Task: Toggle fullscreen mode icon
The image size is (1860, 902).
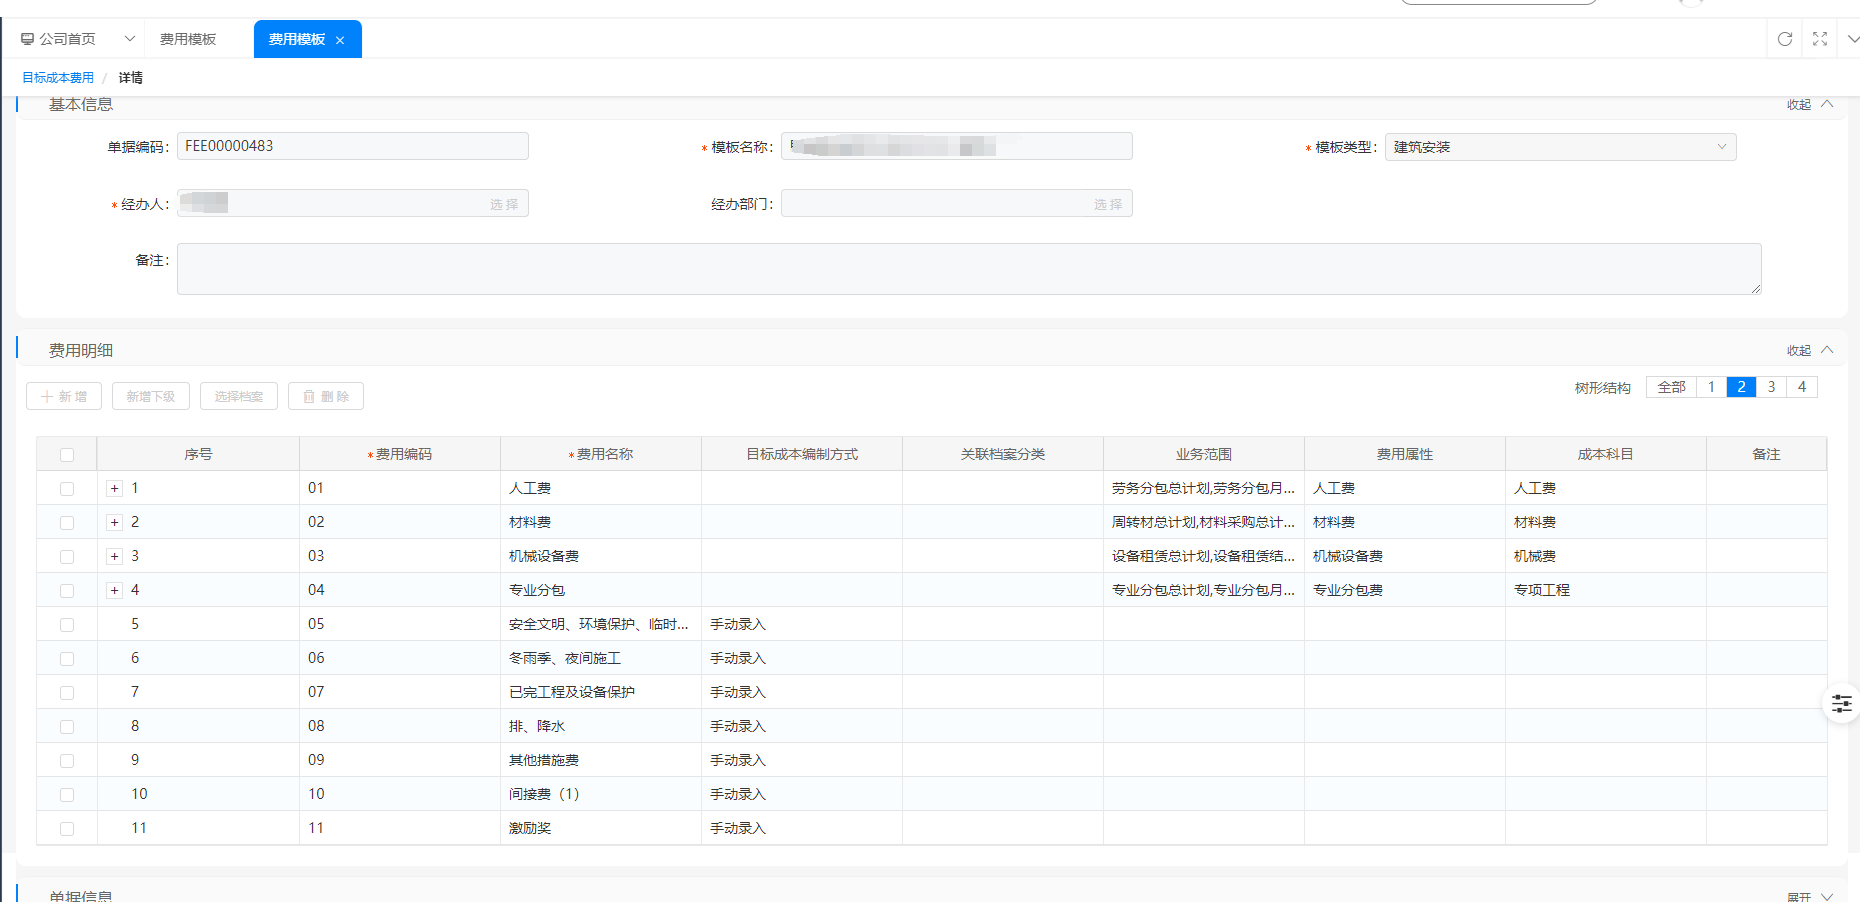Action: [1820, 39]
